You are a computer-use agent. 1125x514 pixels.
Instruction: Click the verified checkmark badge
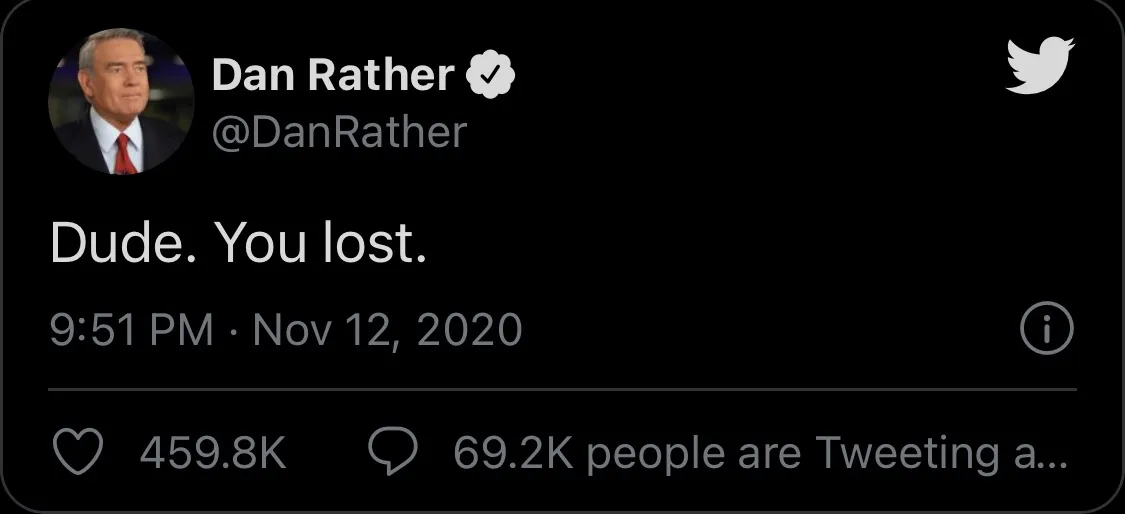[x=491, y=74]
